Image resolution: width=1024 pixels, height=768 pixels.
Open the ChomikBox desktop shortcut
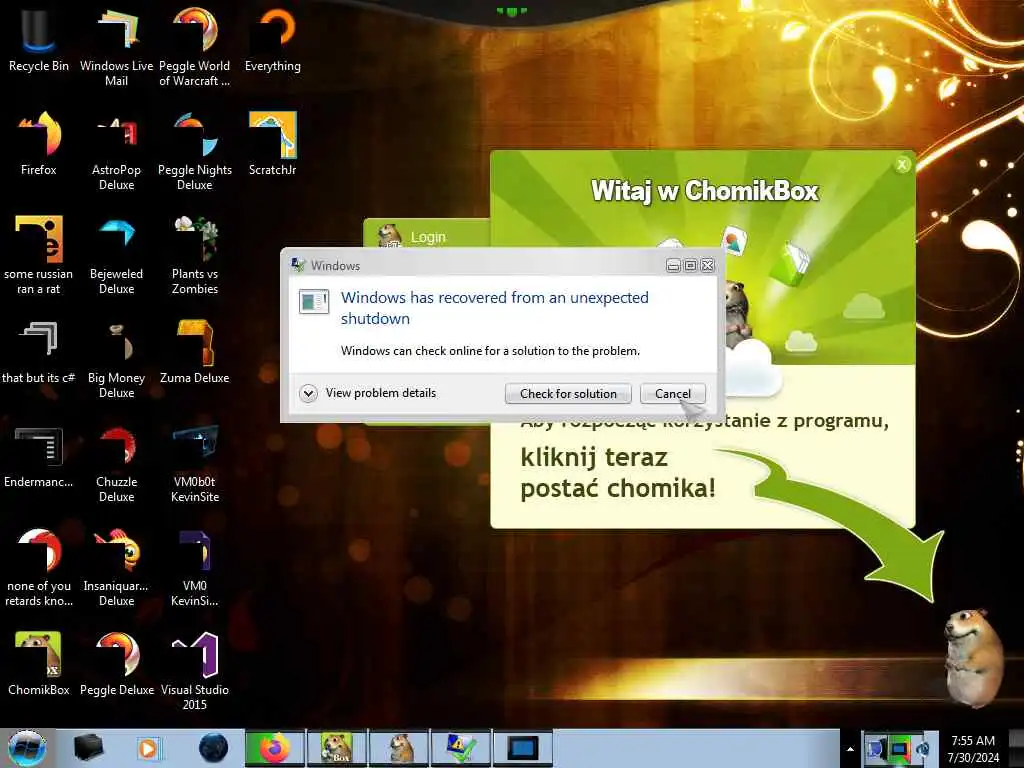pos(39,663)
